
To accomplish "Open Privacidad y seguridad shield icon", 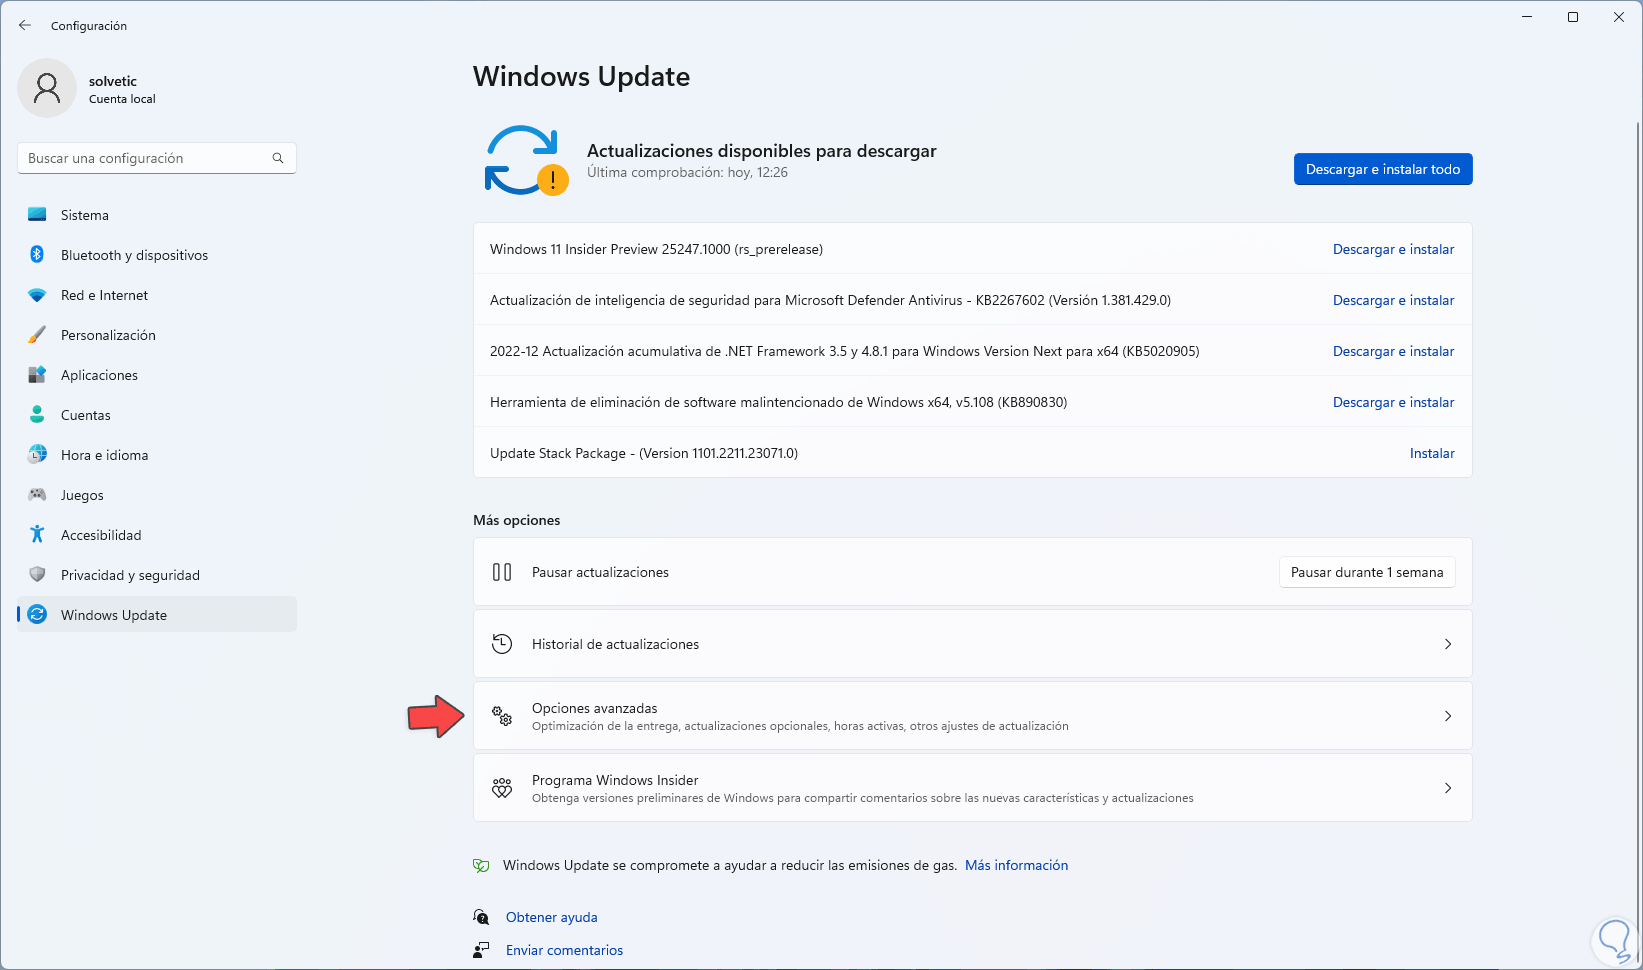I will [x=37, y=575].
